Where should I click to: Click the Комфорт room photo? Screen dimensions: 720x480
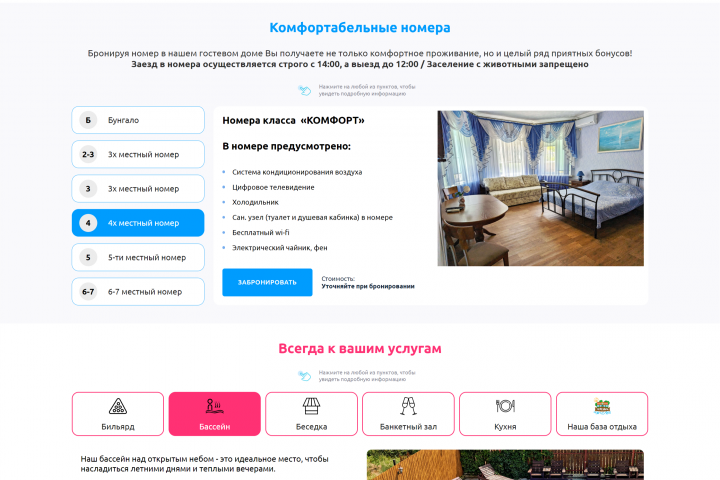coord(540,188)
